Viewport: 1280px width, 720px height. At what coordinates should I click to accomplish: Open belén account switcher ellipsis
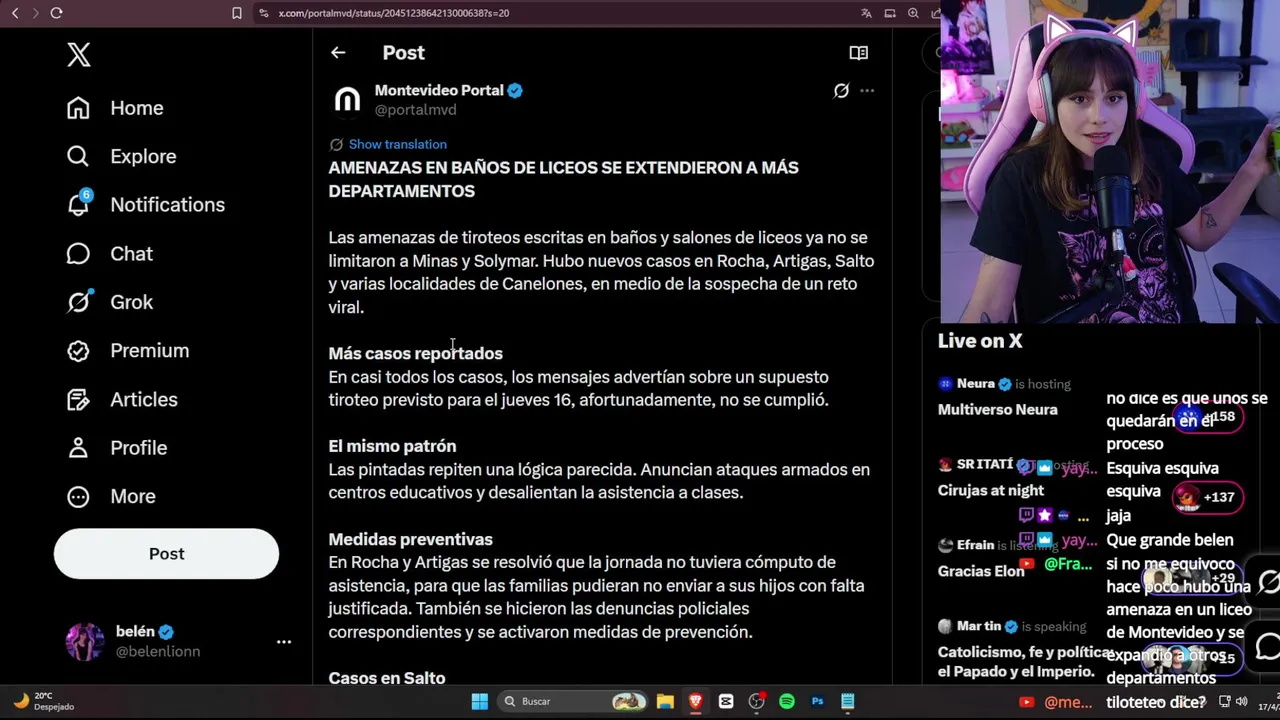[284, 642]
